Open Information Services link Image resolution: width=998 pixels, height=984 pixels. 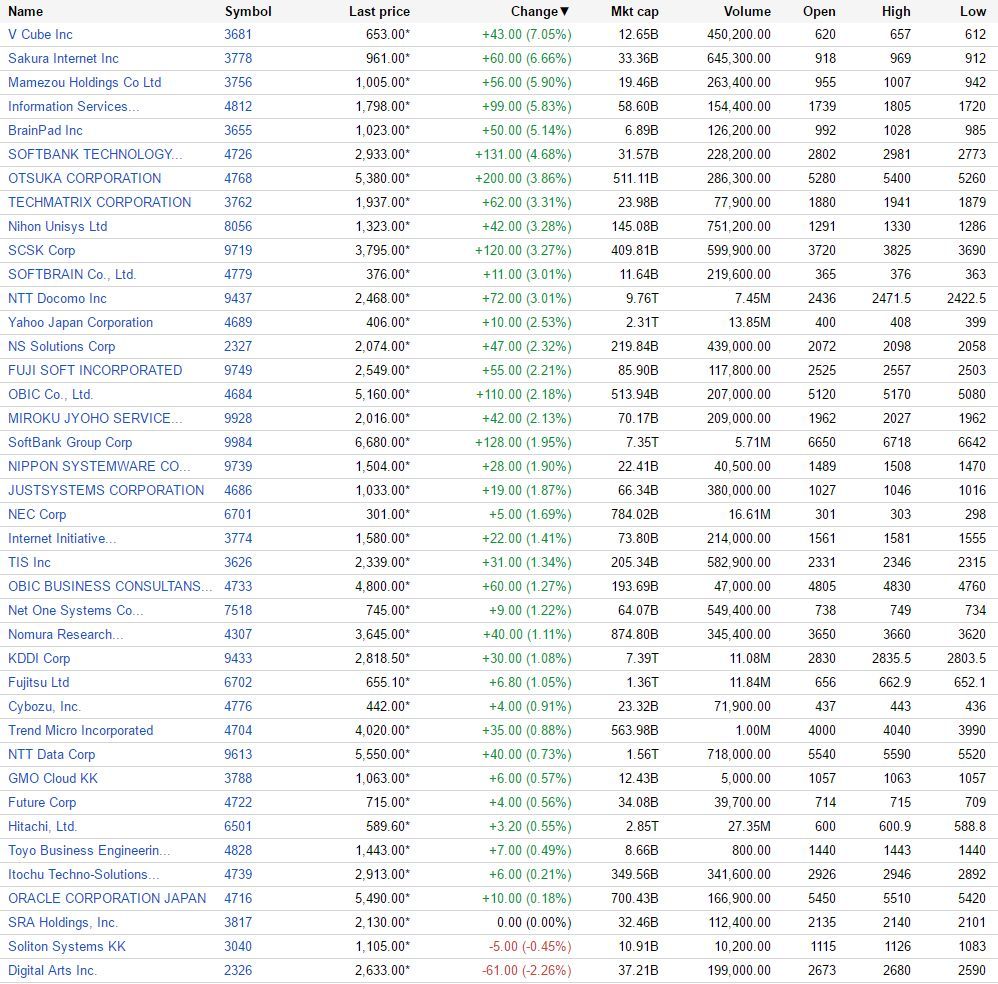coord(73,106)
